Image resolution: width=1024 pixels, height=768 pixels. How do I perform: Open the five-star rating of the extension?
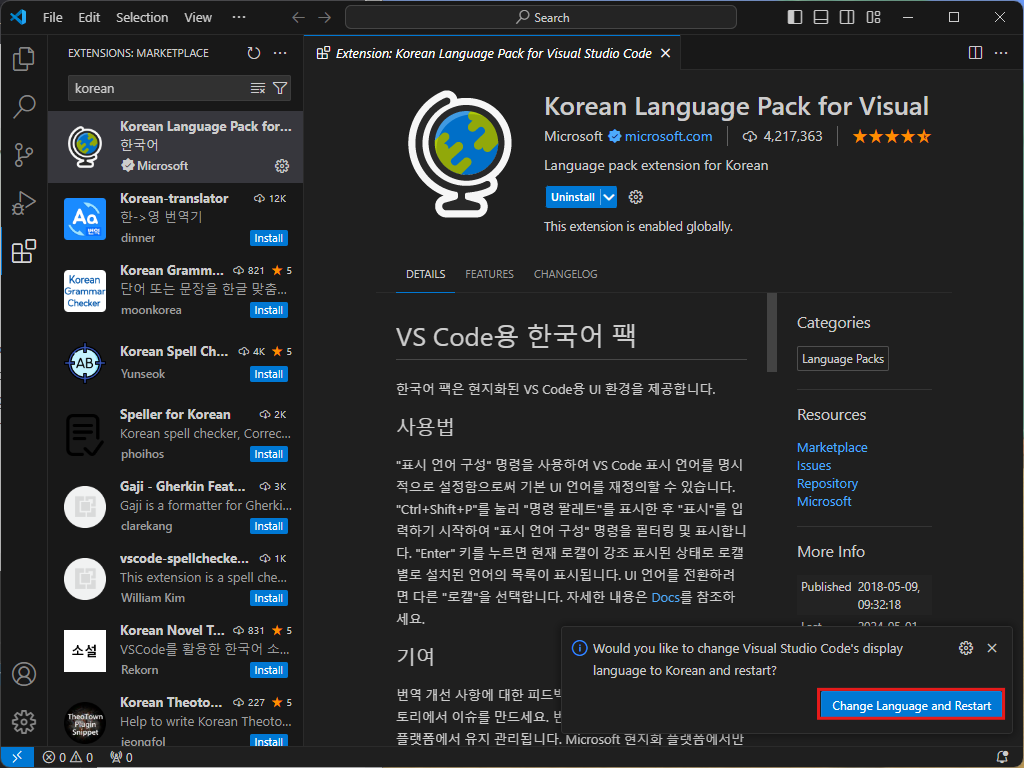pos(891,136)
